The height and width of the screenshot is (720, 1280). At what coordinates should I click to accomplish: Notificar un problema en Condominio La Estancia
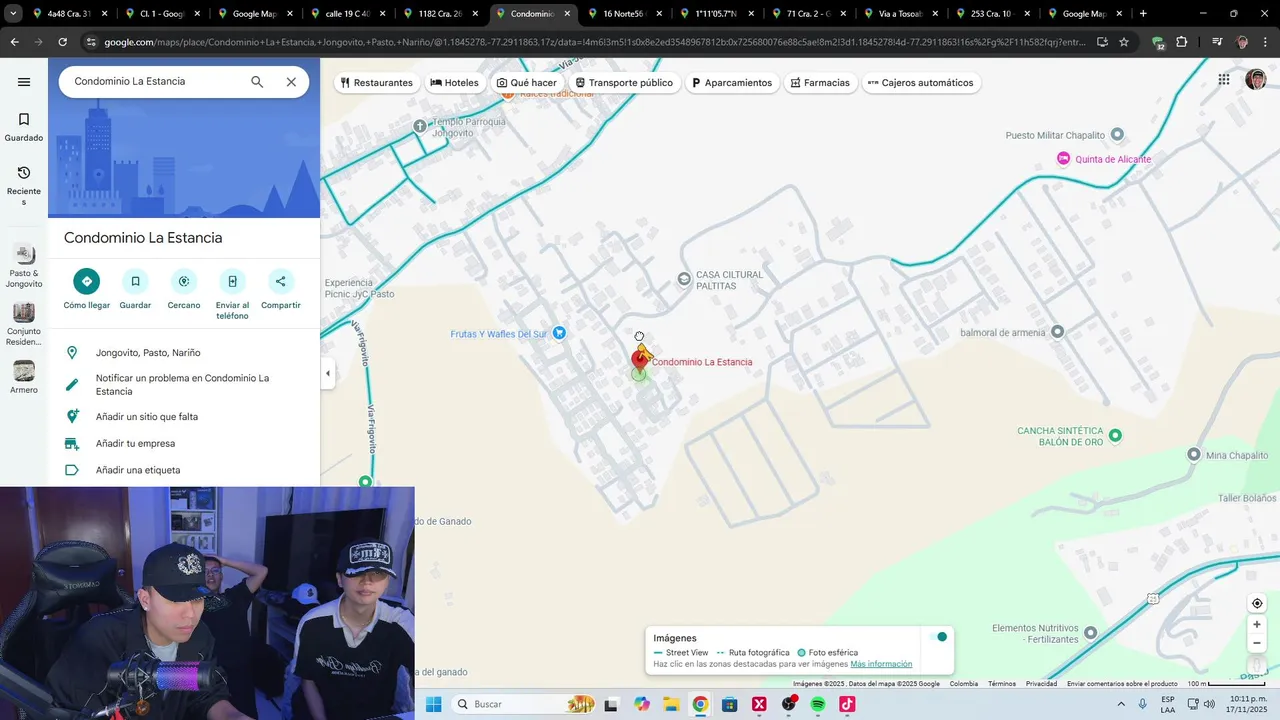(x=184, y=385)
